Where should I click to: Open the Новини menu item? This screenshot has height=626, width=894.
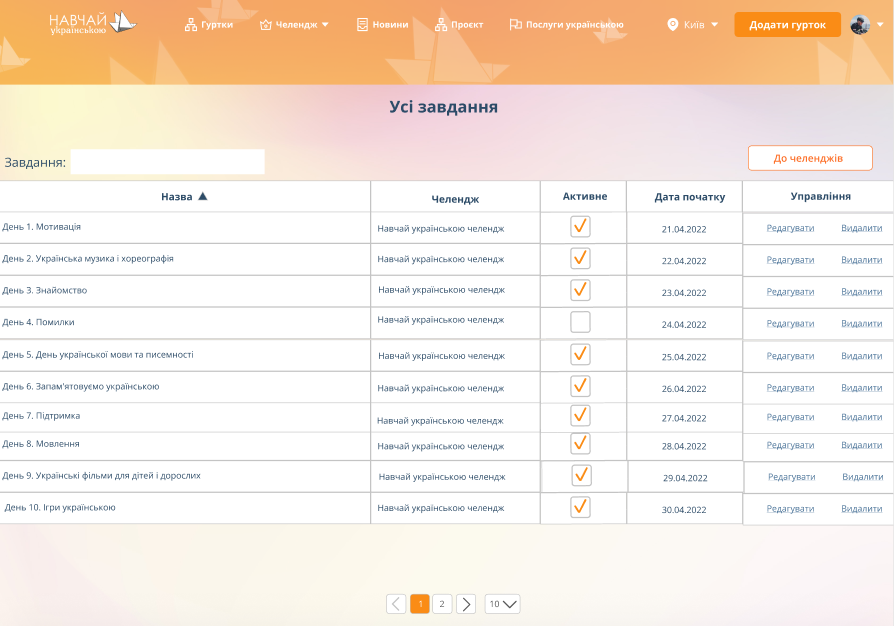click(x=383, y=25)
